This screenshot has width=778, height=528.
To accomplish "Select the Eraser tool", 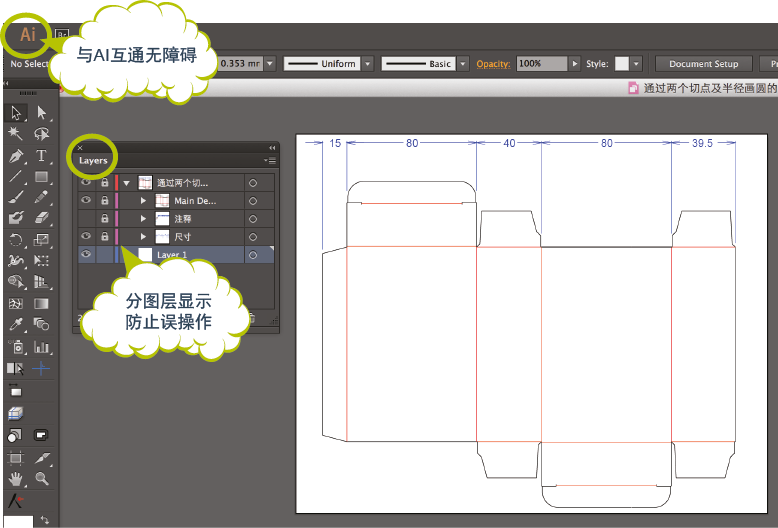I will click(x=41, y=217).
